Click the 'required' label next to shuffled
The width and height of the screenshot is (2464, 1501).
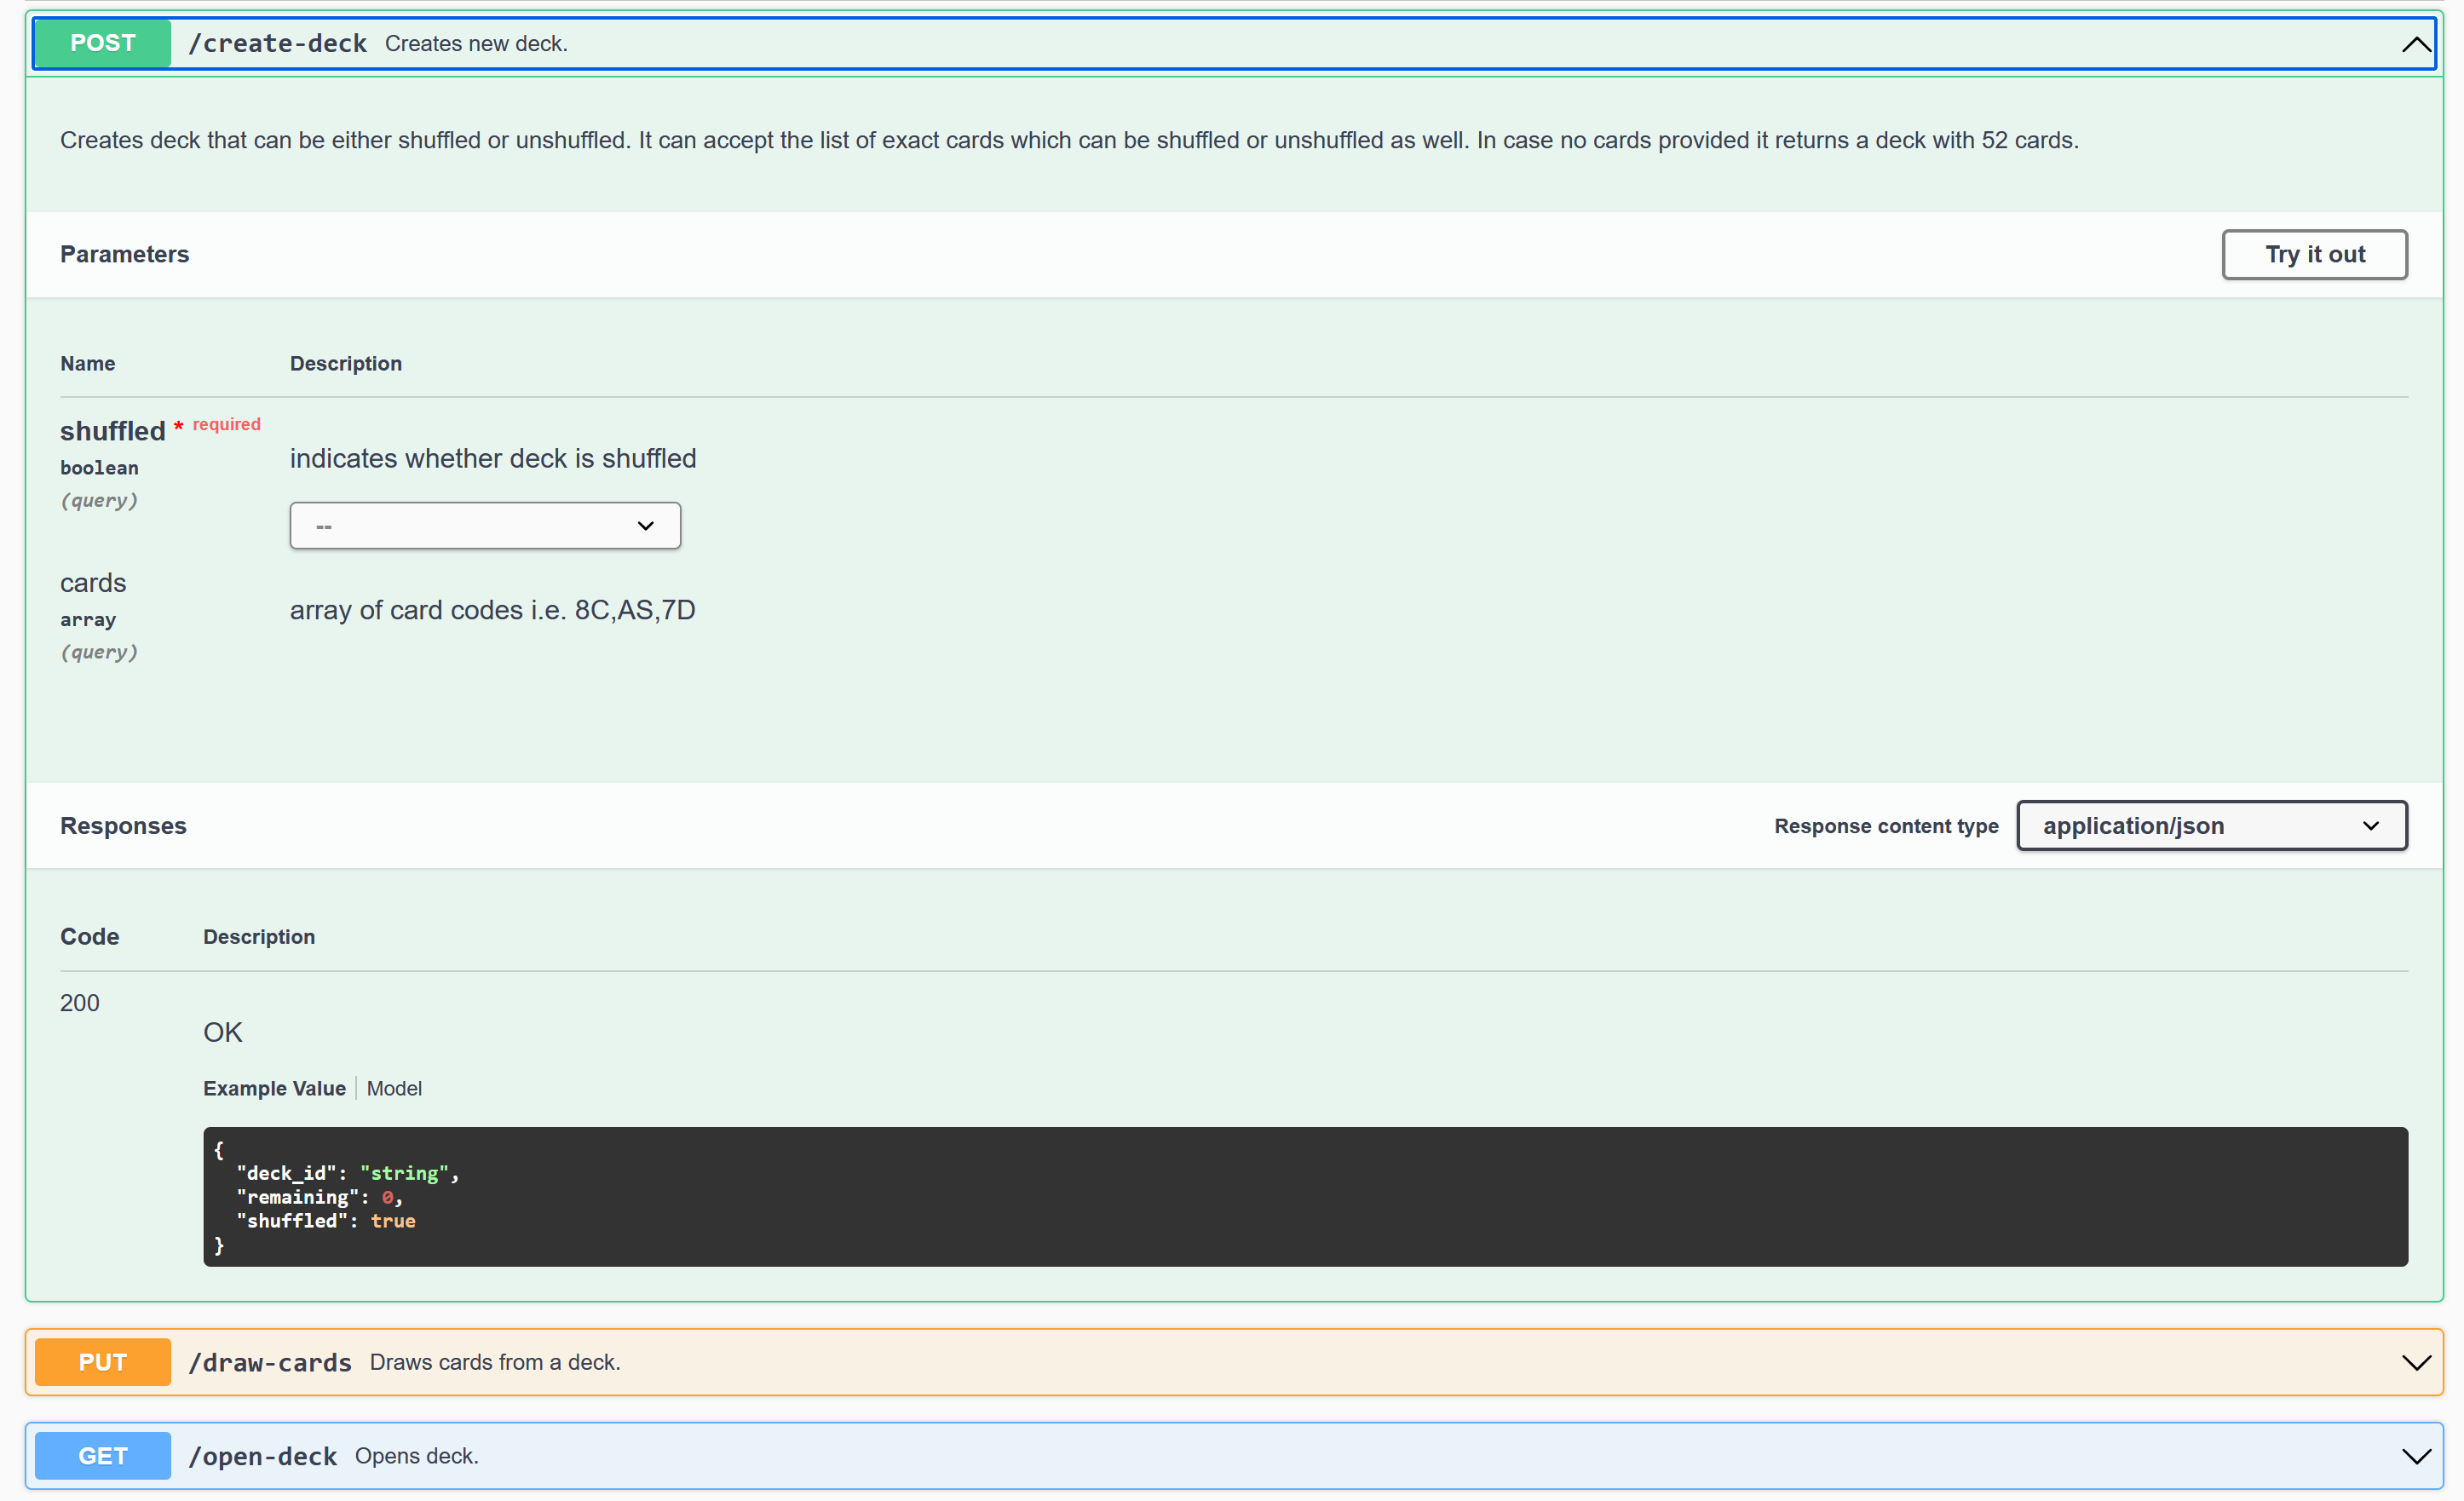(227, 424)
